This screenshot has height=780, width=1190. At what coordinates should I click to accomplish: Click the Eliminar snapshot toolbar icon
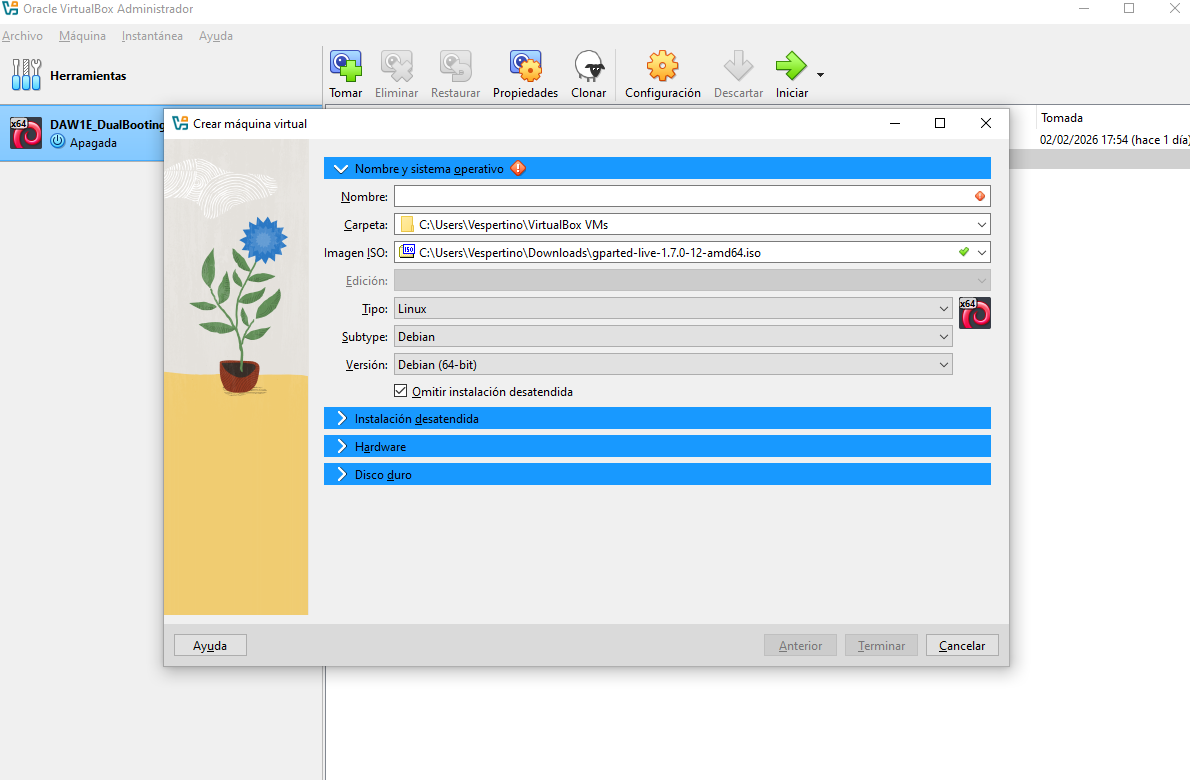(x=396, y=66)
